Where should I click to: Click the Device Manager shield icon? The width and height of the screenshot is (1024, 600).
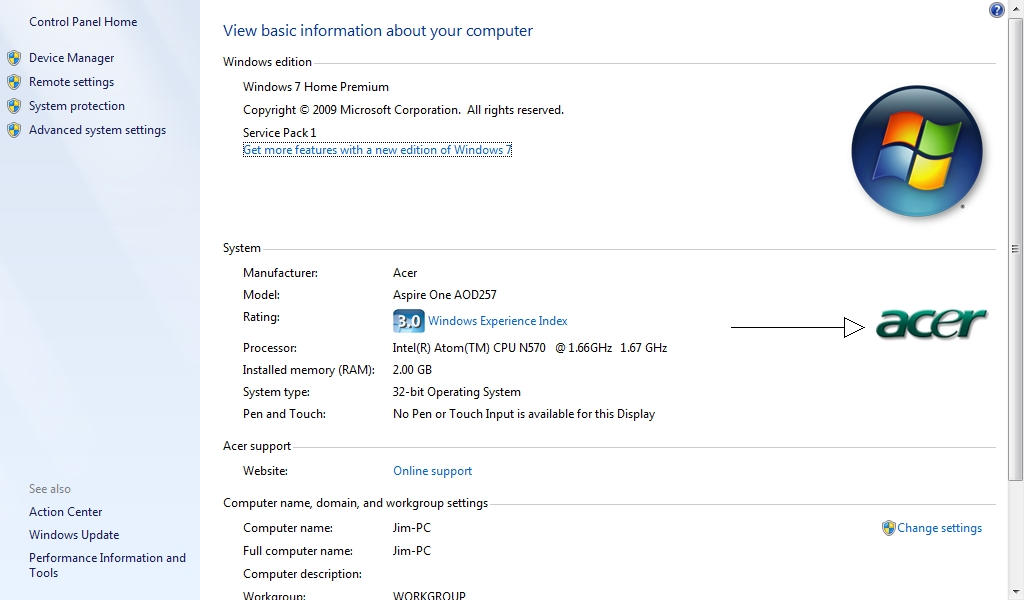14,58
